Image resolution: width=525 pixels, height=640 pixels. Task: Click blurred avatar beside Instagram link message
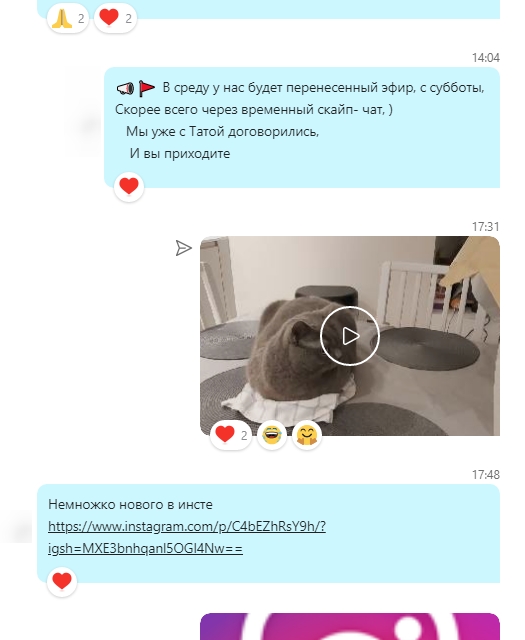(x=16, y=527)
